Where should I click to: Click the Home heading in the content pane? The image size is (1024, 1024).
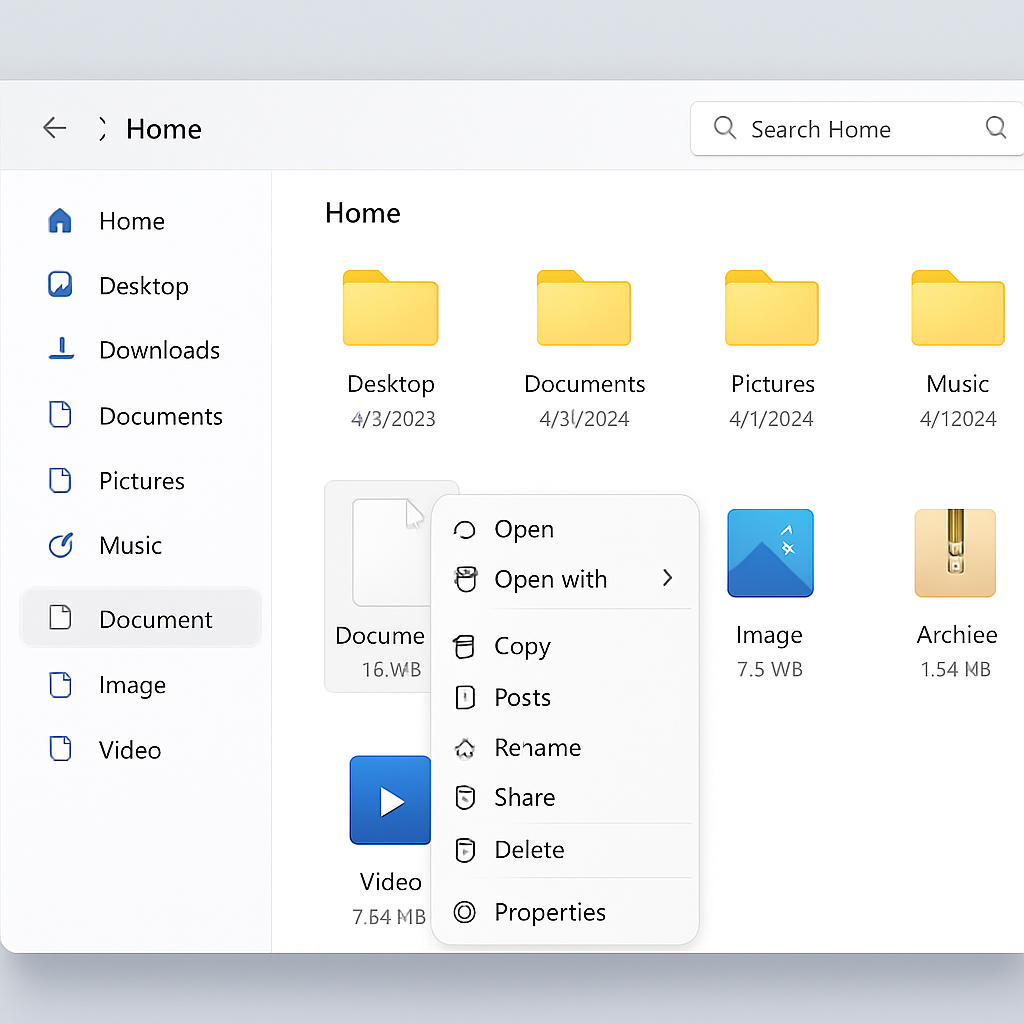363,213
